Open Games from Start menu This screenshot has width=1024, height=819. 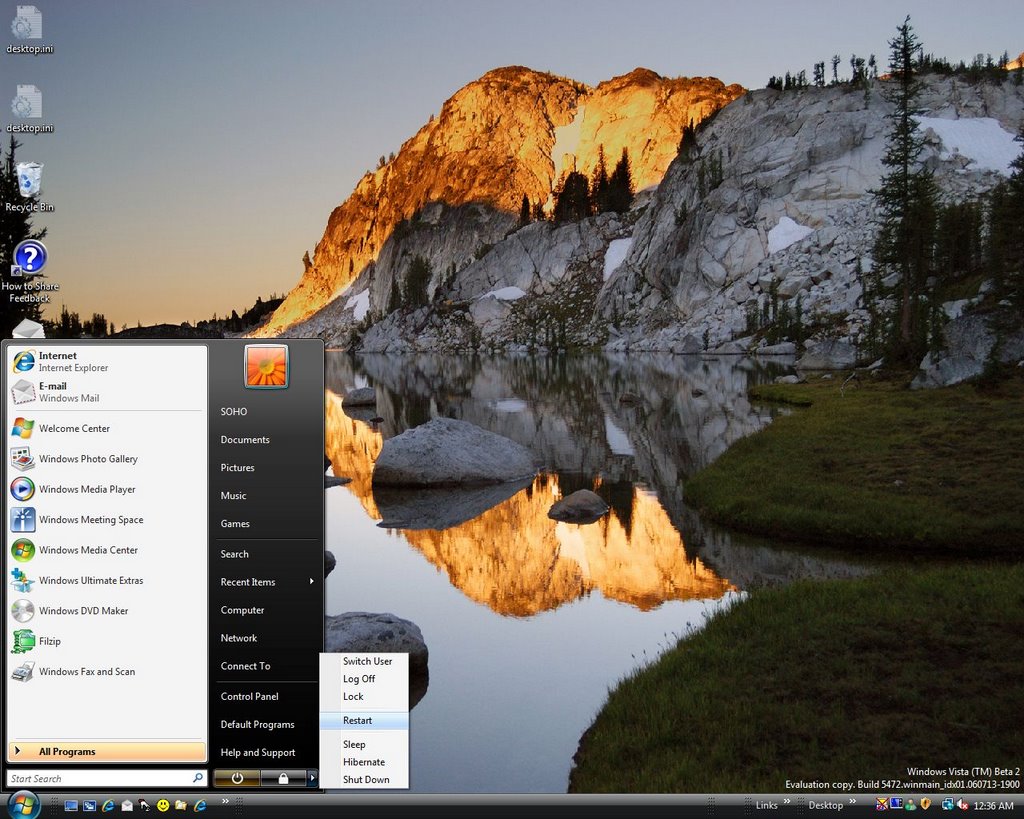coord(266,524)
